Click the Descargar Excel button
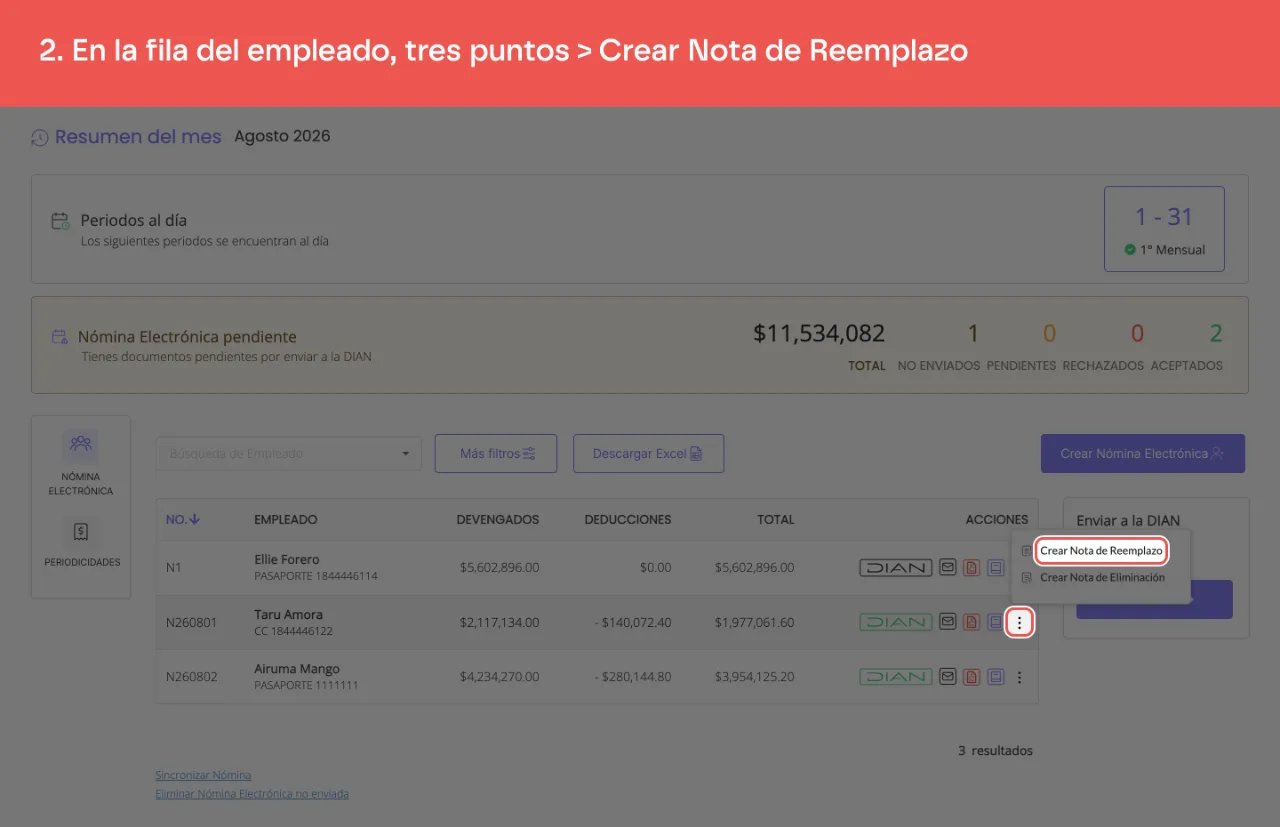 click(648, 454)
